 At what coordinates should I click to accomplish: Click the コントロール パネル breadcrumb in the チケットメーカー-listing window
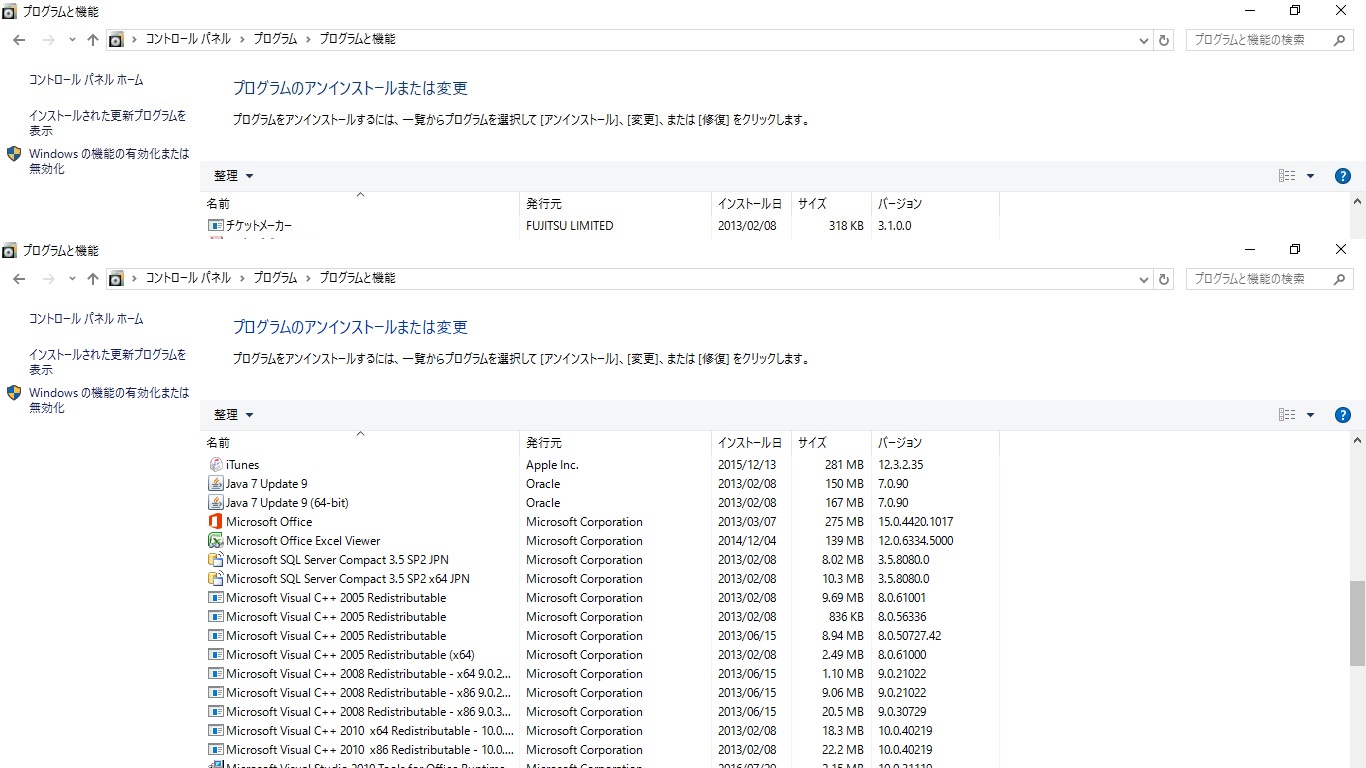[x=188, y=39]
